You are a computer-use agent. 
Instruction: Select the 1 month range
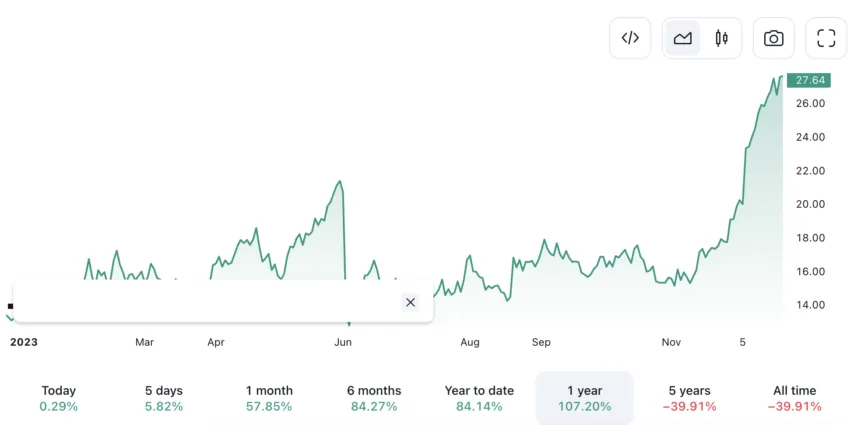269,398
